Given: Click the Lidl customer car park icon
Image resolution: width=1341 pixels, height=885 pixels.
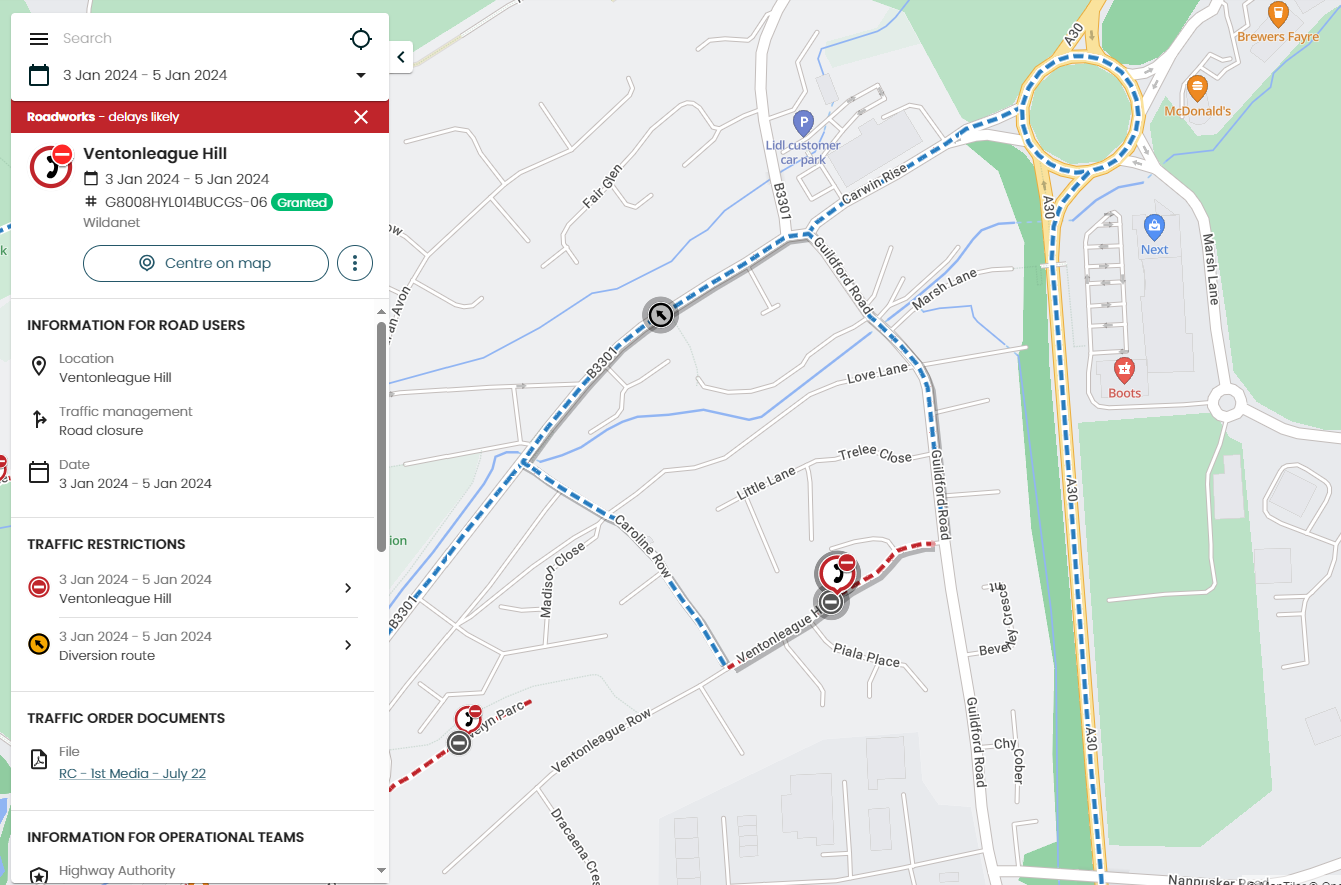Looking at the screenshot, I should (802, 124).
